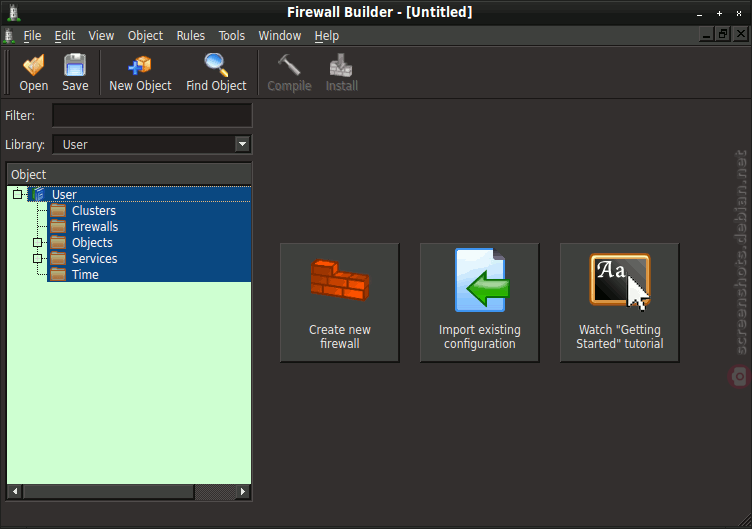This screenshot has height=529, width=752.
Task: Select the "Clusters" tree row label
Action: point(94,211)
